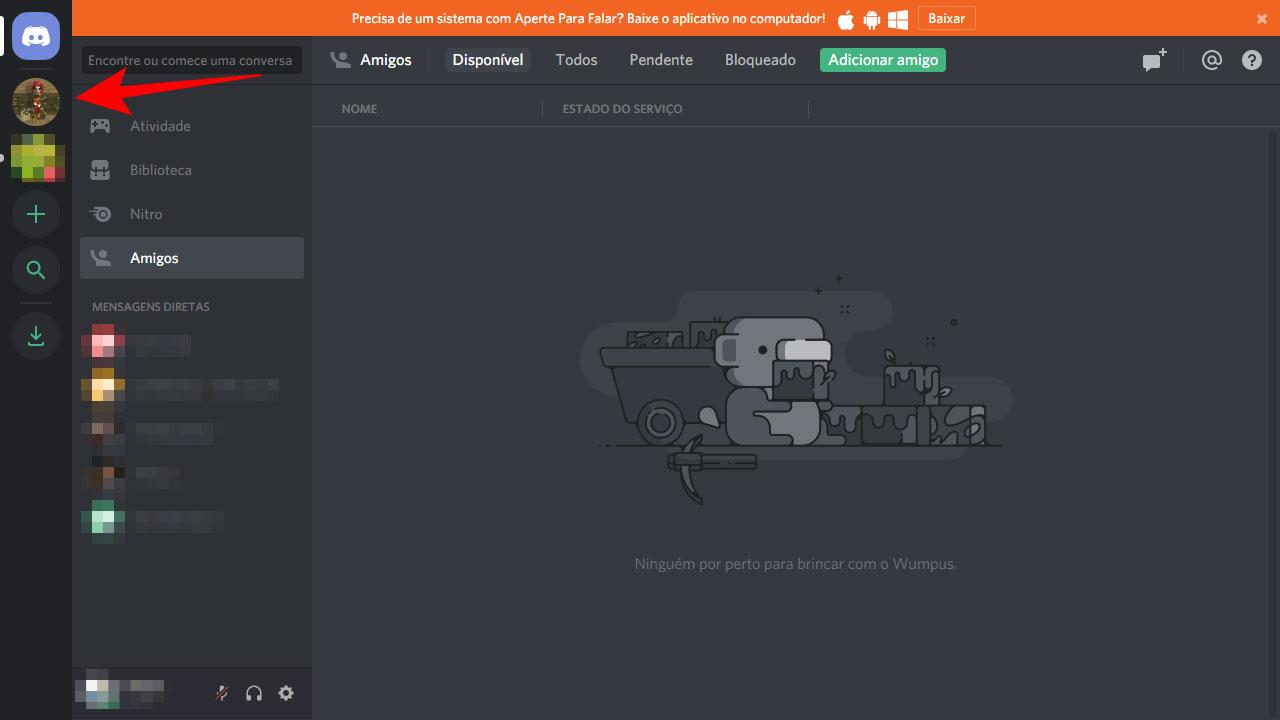Open Discord help
The height and width of the screenshot is (720, 1280).
1251,60
